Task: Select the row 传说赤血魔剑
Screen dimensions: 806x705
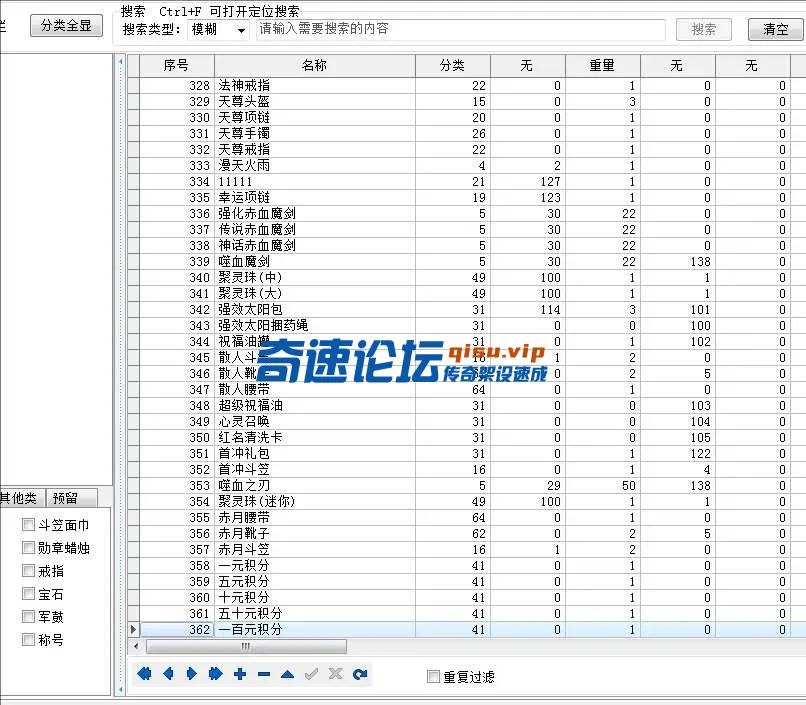Action: (x=465, y=229)
